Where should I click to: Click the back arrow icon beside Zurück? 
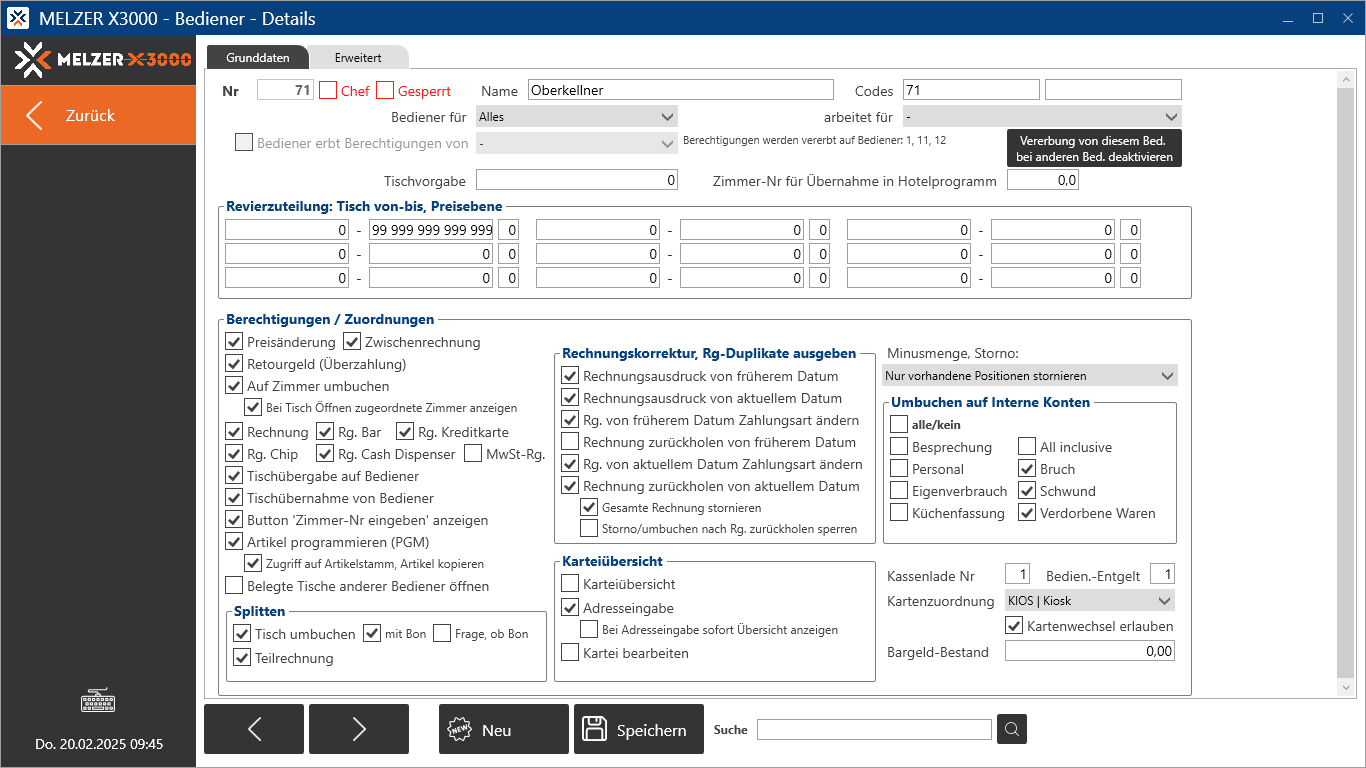(x=35, y=115)
